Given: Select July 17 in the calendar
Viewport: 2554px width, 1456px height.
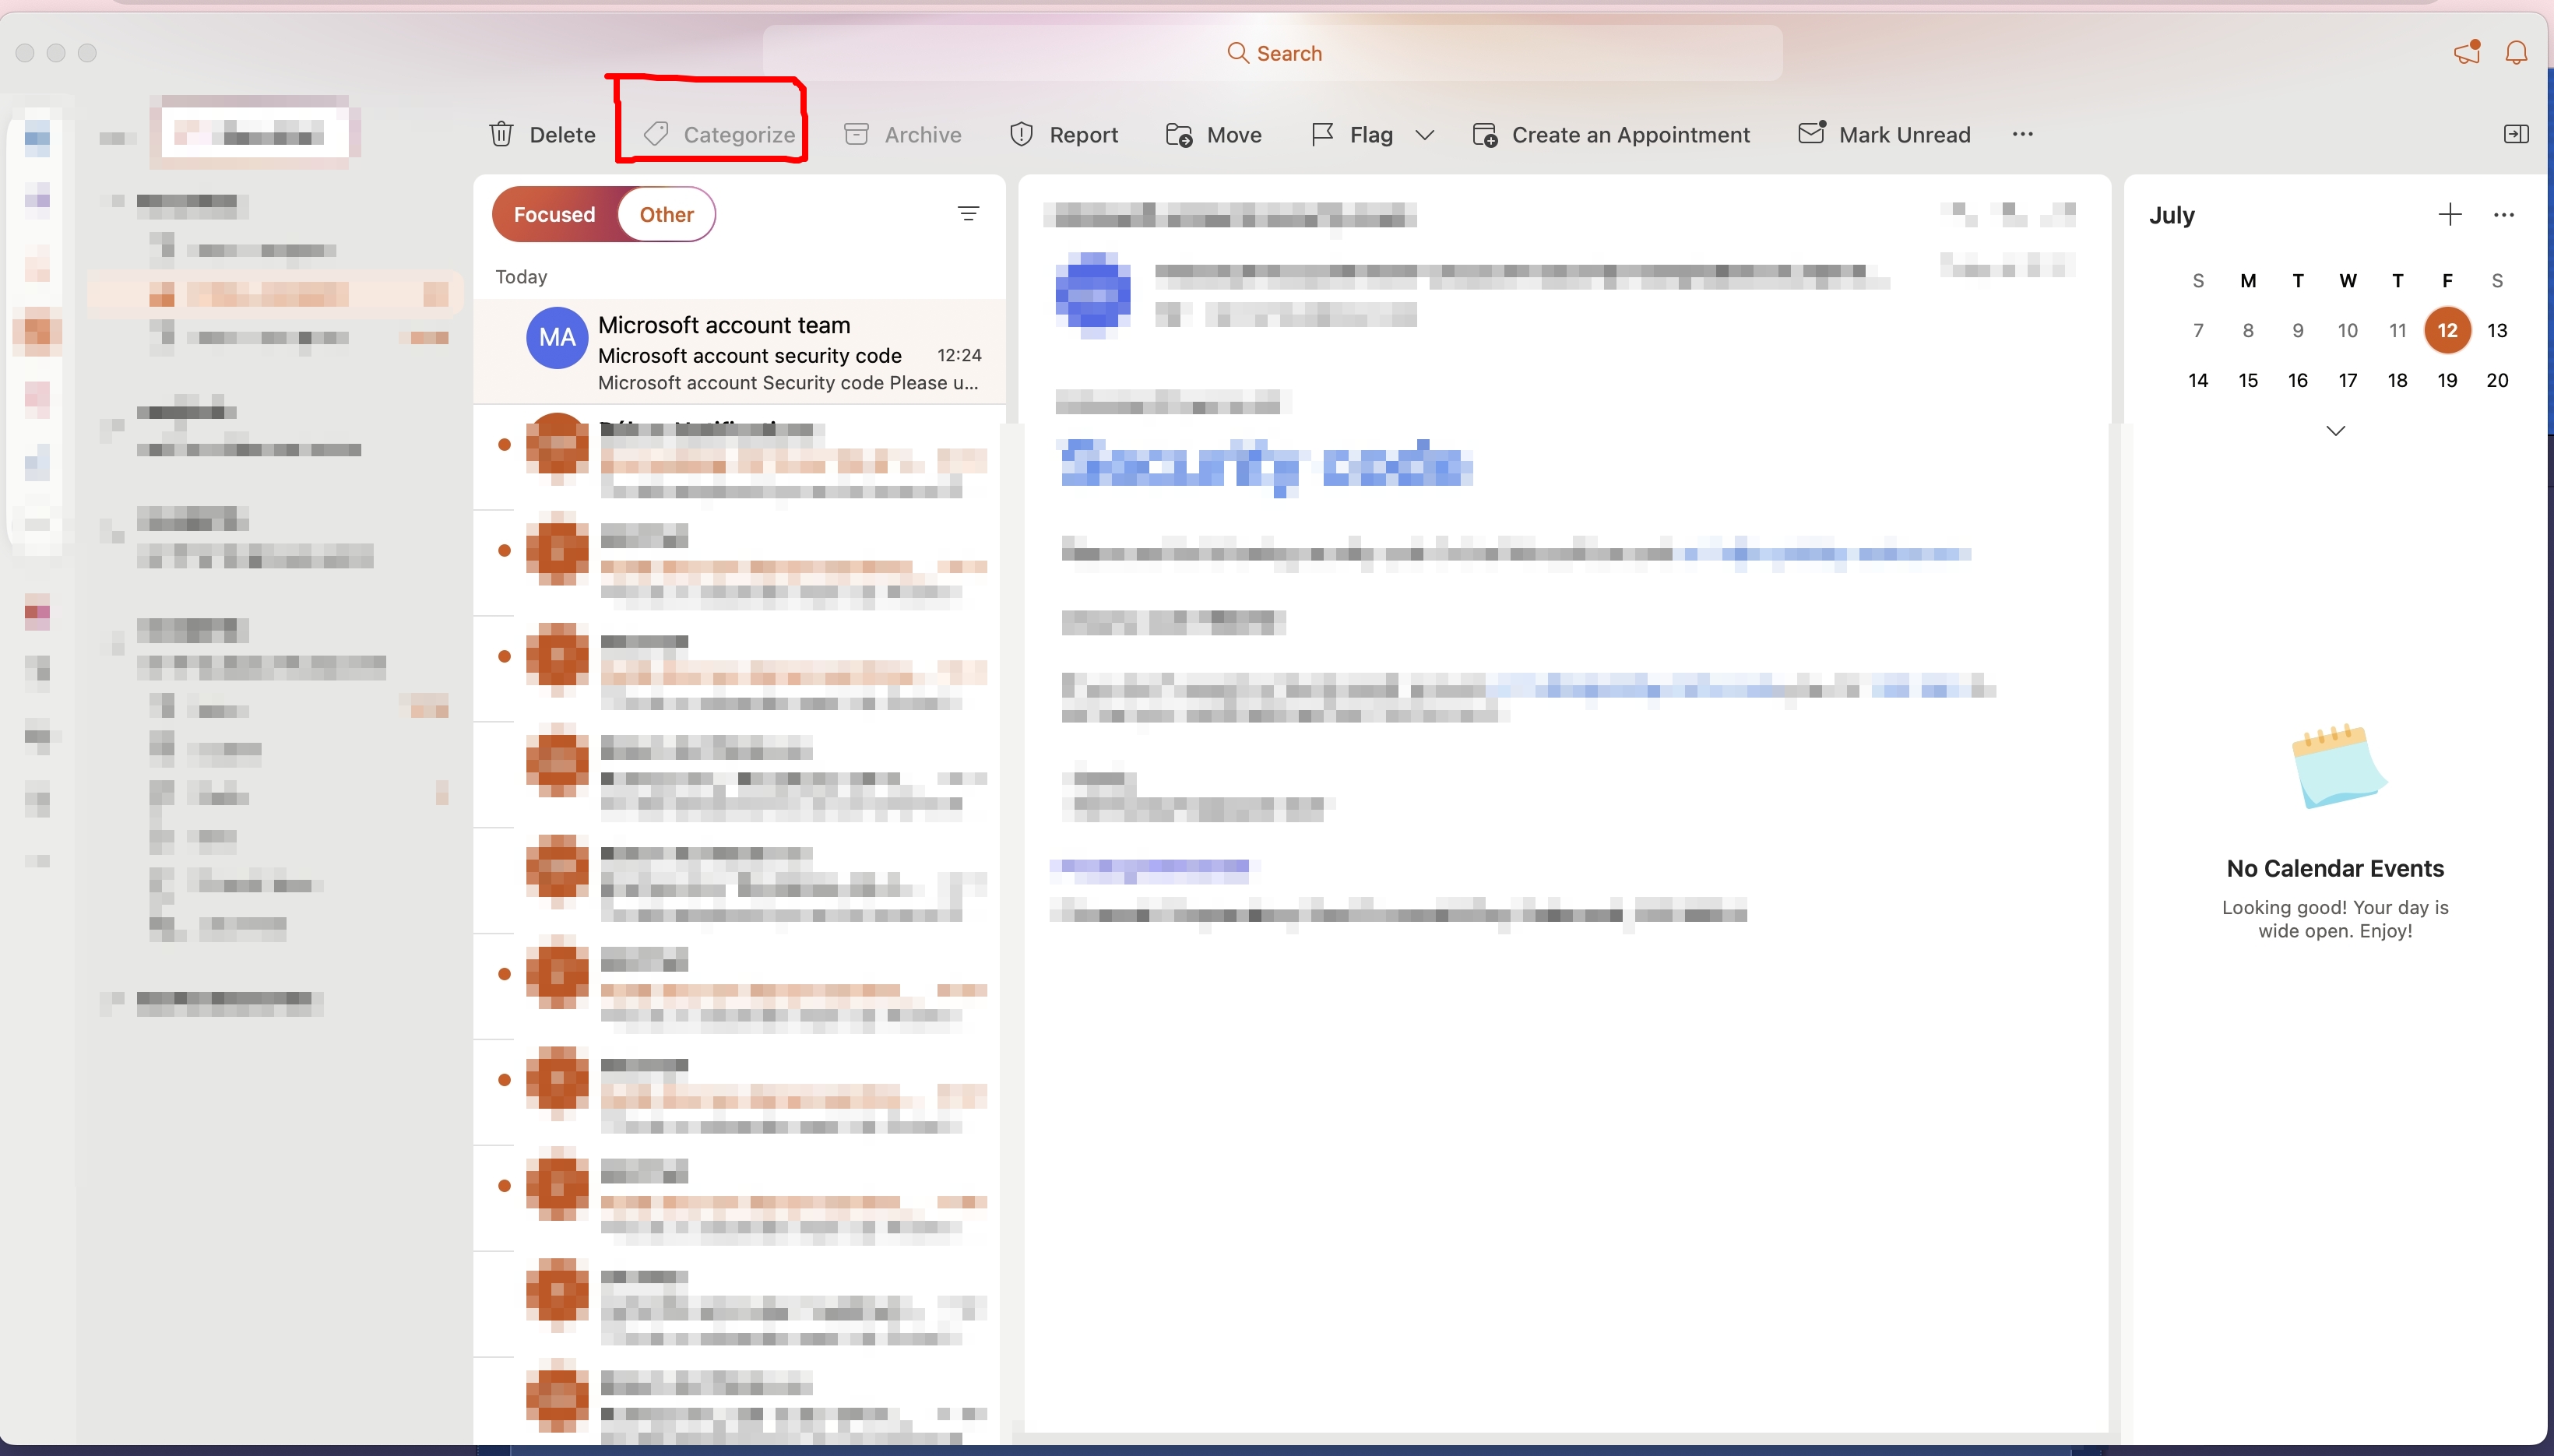Looking at the screenshot, I should (2347, 380).
